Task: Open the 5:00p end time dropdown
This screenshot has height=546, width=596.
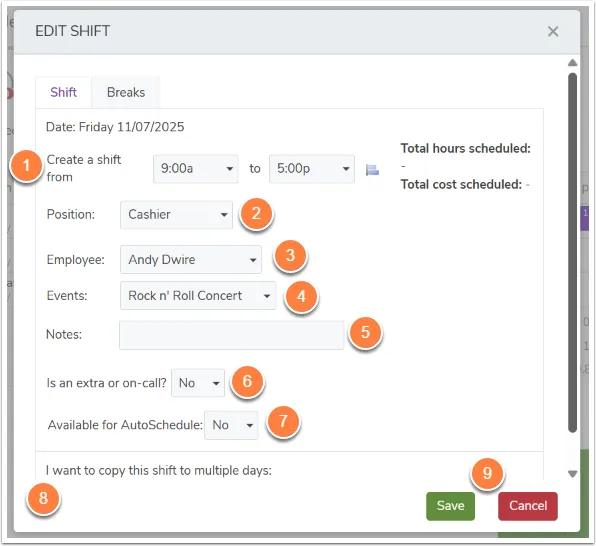Action: (312, 168)
